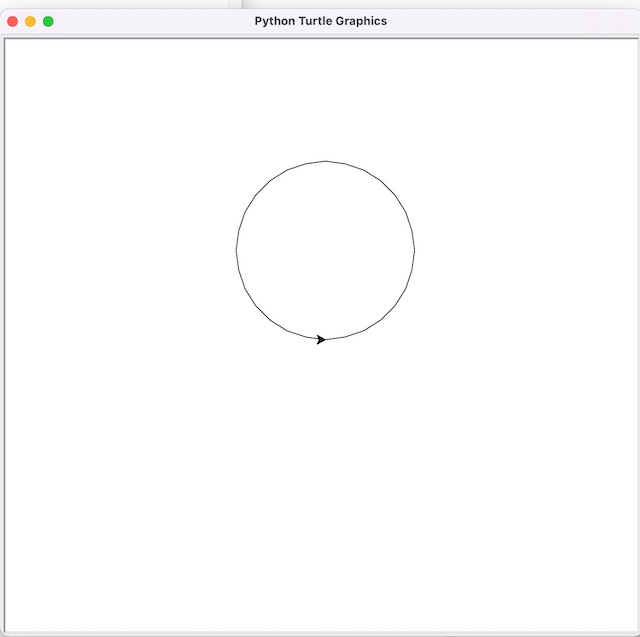Screen dimensions: 640x637
Task: Close the Python Turtle Graphics window
Action: (13, 21)
